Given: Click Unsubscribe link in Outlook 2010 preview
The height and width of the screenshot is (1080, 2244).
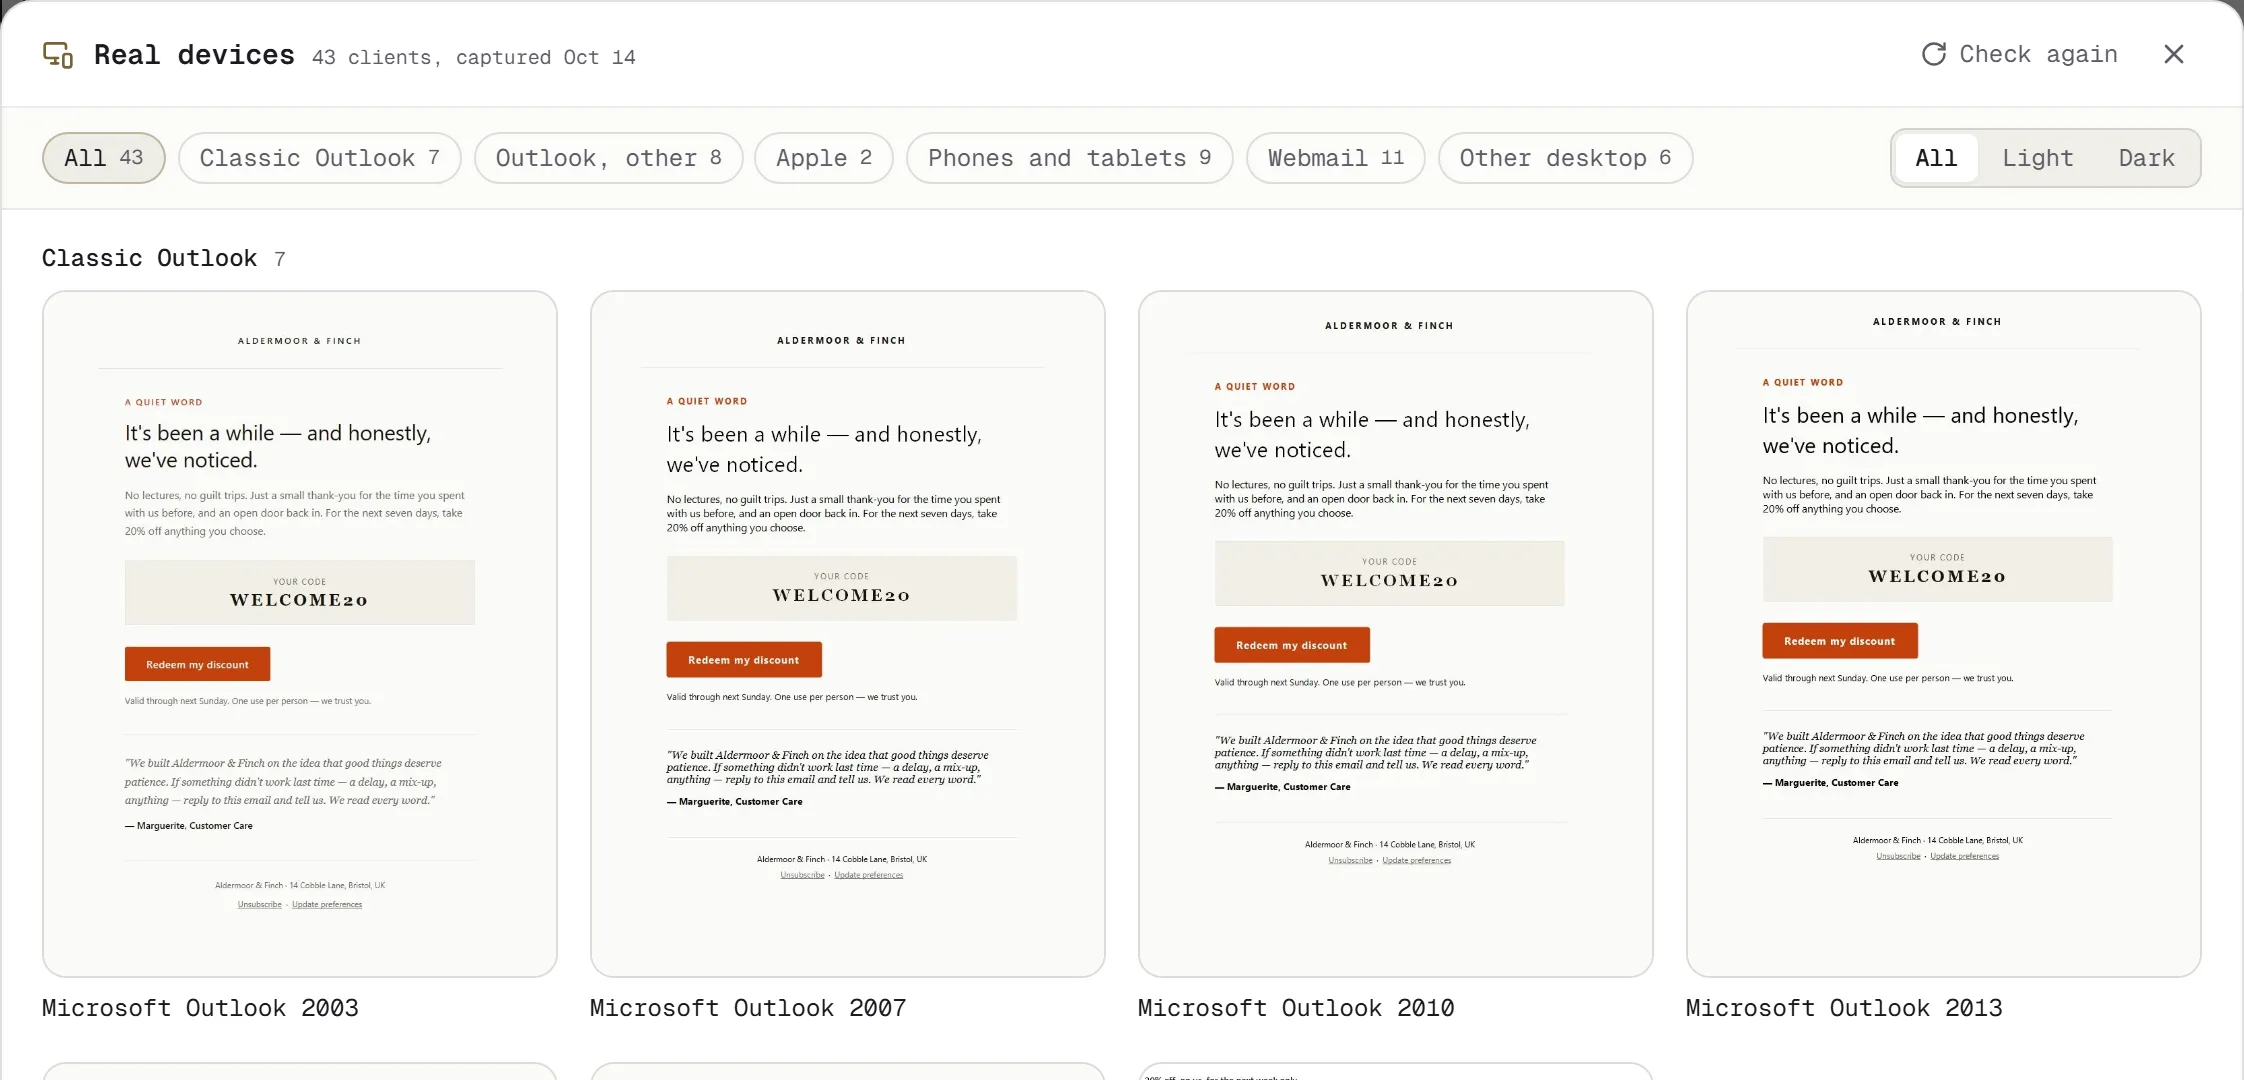Looking at the screenshot, I should [x=1350, y=860].
